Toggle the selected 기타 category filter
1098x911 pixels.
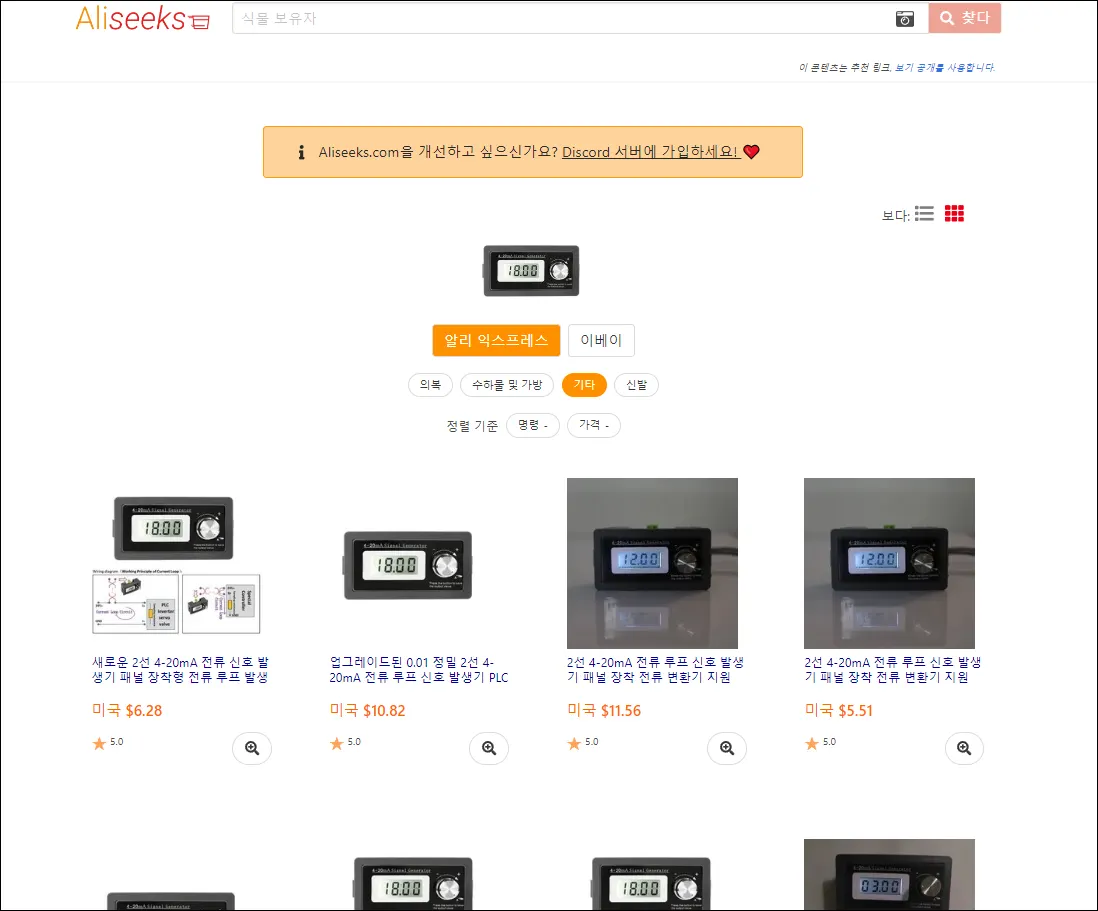coord(584,385)
